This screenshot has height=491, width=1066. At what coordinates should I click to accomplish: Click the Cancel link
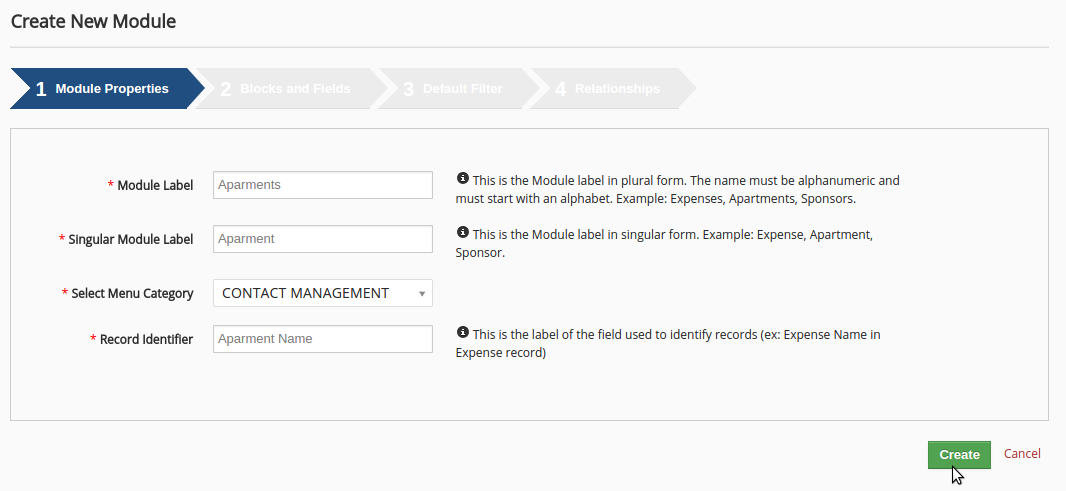point(1022,454)
